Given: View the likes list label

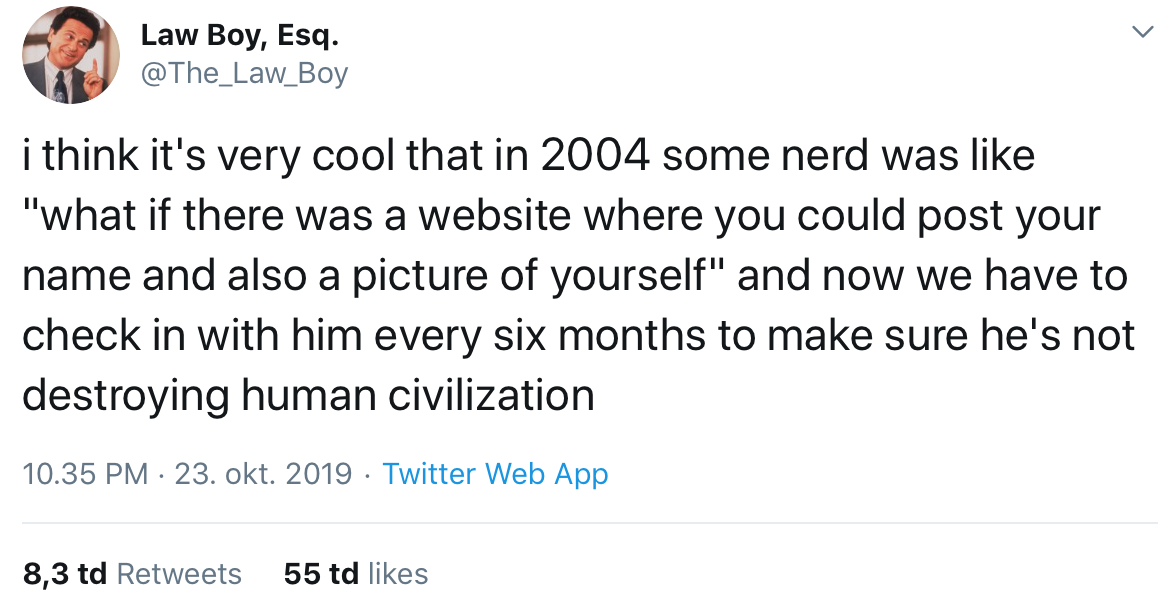Looking at the screenshot, I should pos(397,573).
